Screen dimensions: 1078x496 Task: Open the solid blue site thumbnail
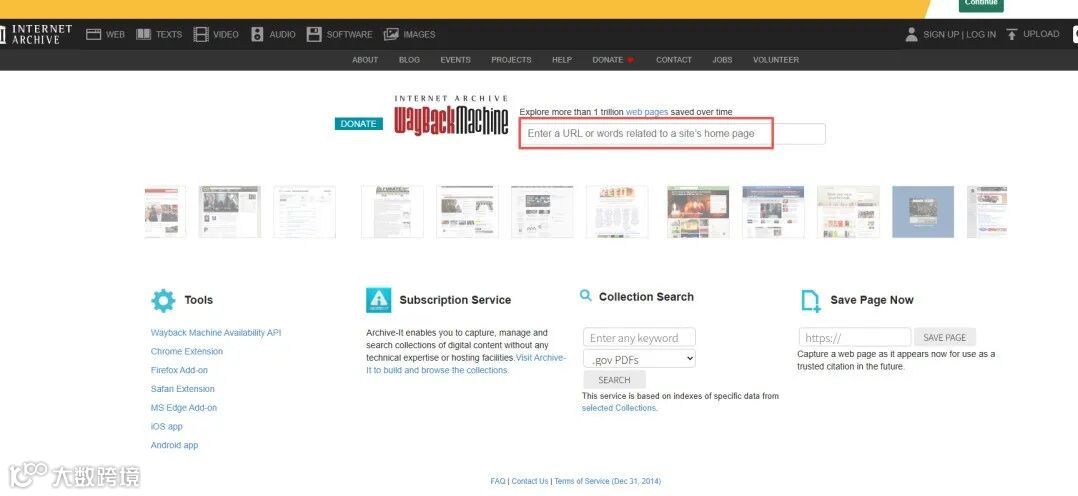pos(923,212)
